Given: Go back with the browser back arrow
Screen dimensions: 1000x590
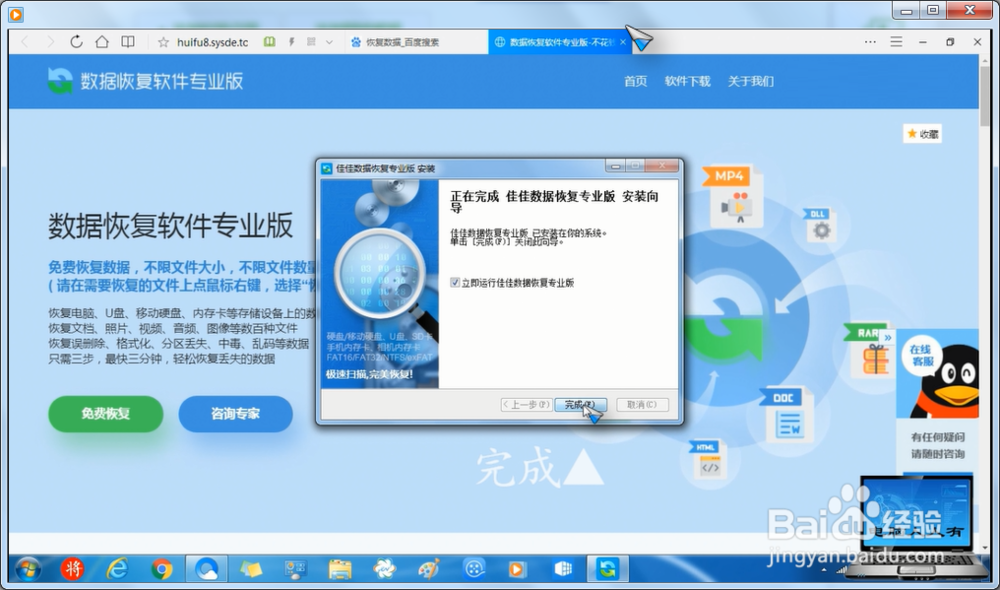Looking at the screenshot, I should [x=25, y=42].
